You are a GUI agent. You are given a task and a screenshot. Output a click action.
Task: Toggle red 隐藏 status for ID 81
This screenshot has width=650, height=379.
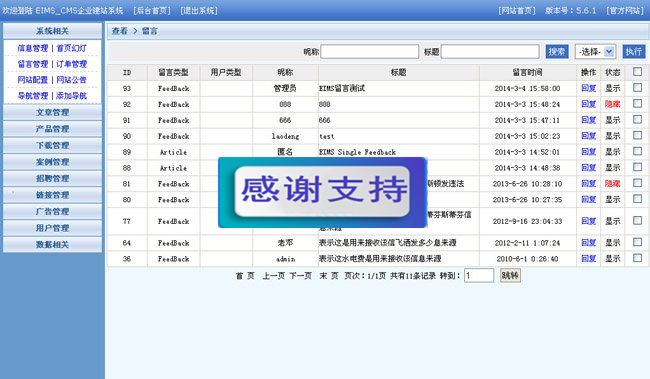[x=613, y=183]
